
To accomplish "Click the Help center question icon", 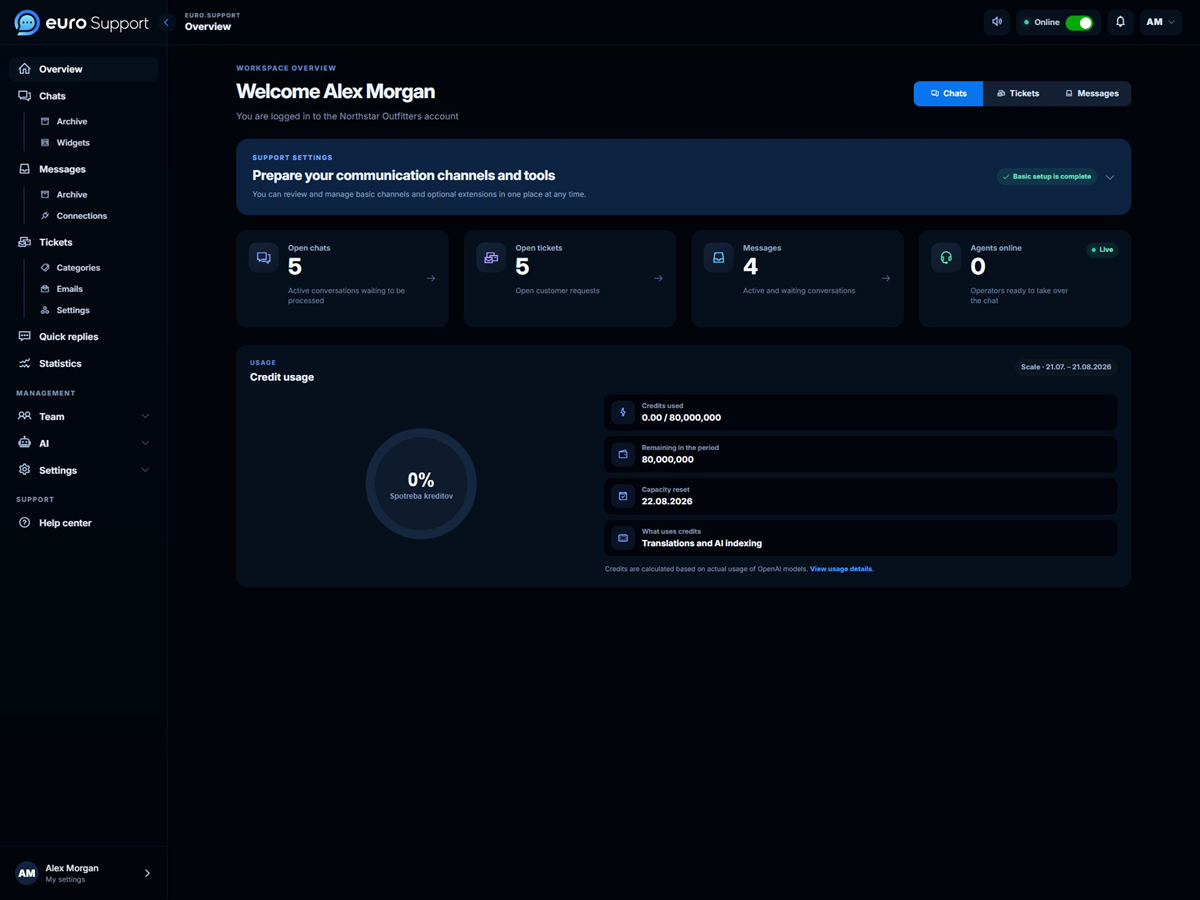I will (x=25, y=523).
